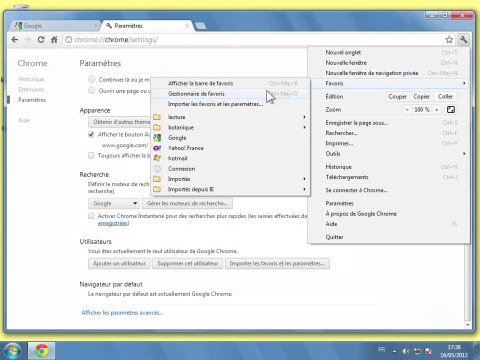Click the FR language indicator
Viewport: 480px width, 360px height.
point(382,349)
